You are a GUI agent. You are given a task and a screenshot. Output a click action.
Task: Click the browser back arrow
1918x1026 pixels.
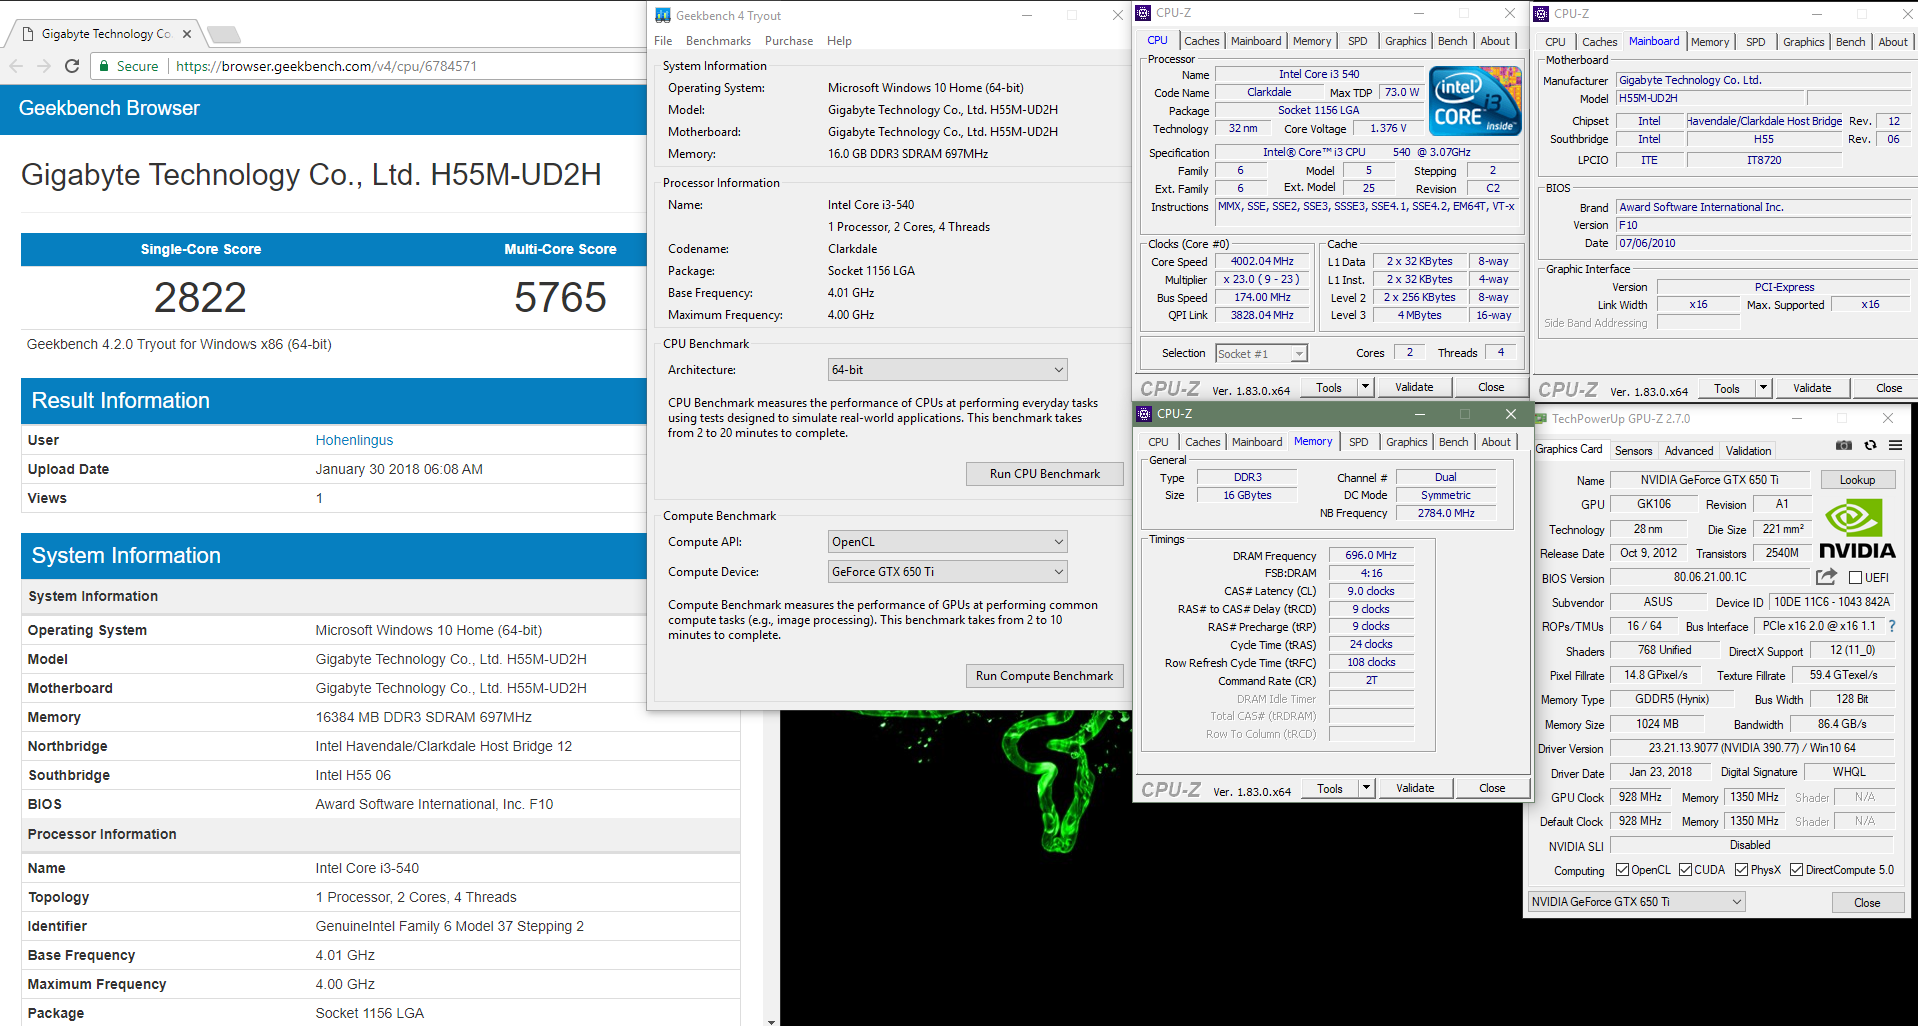point(16,66)
